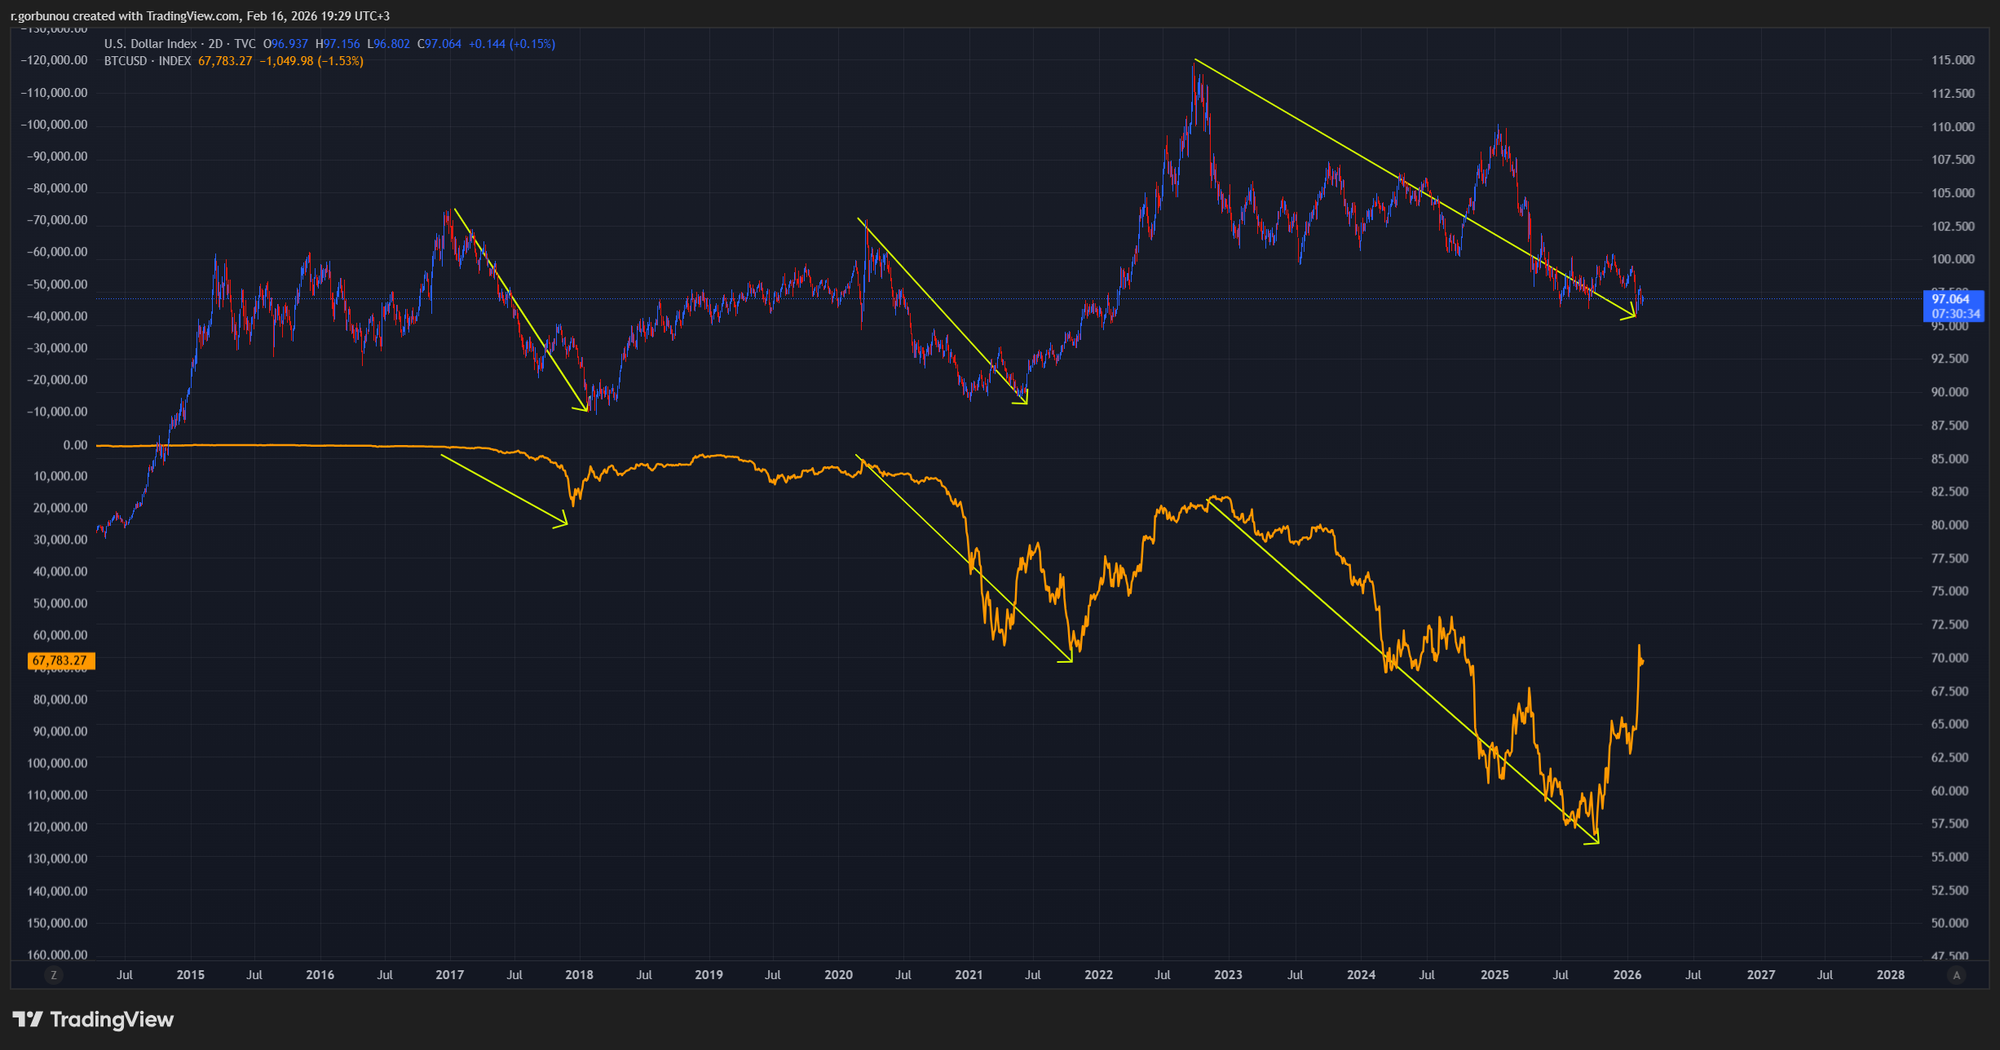Select the U.S. Dollar Index legend title
2000x1050 pixels.
(x=150, y=44)
